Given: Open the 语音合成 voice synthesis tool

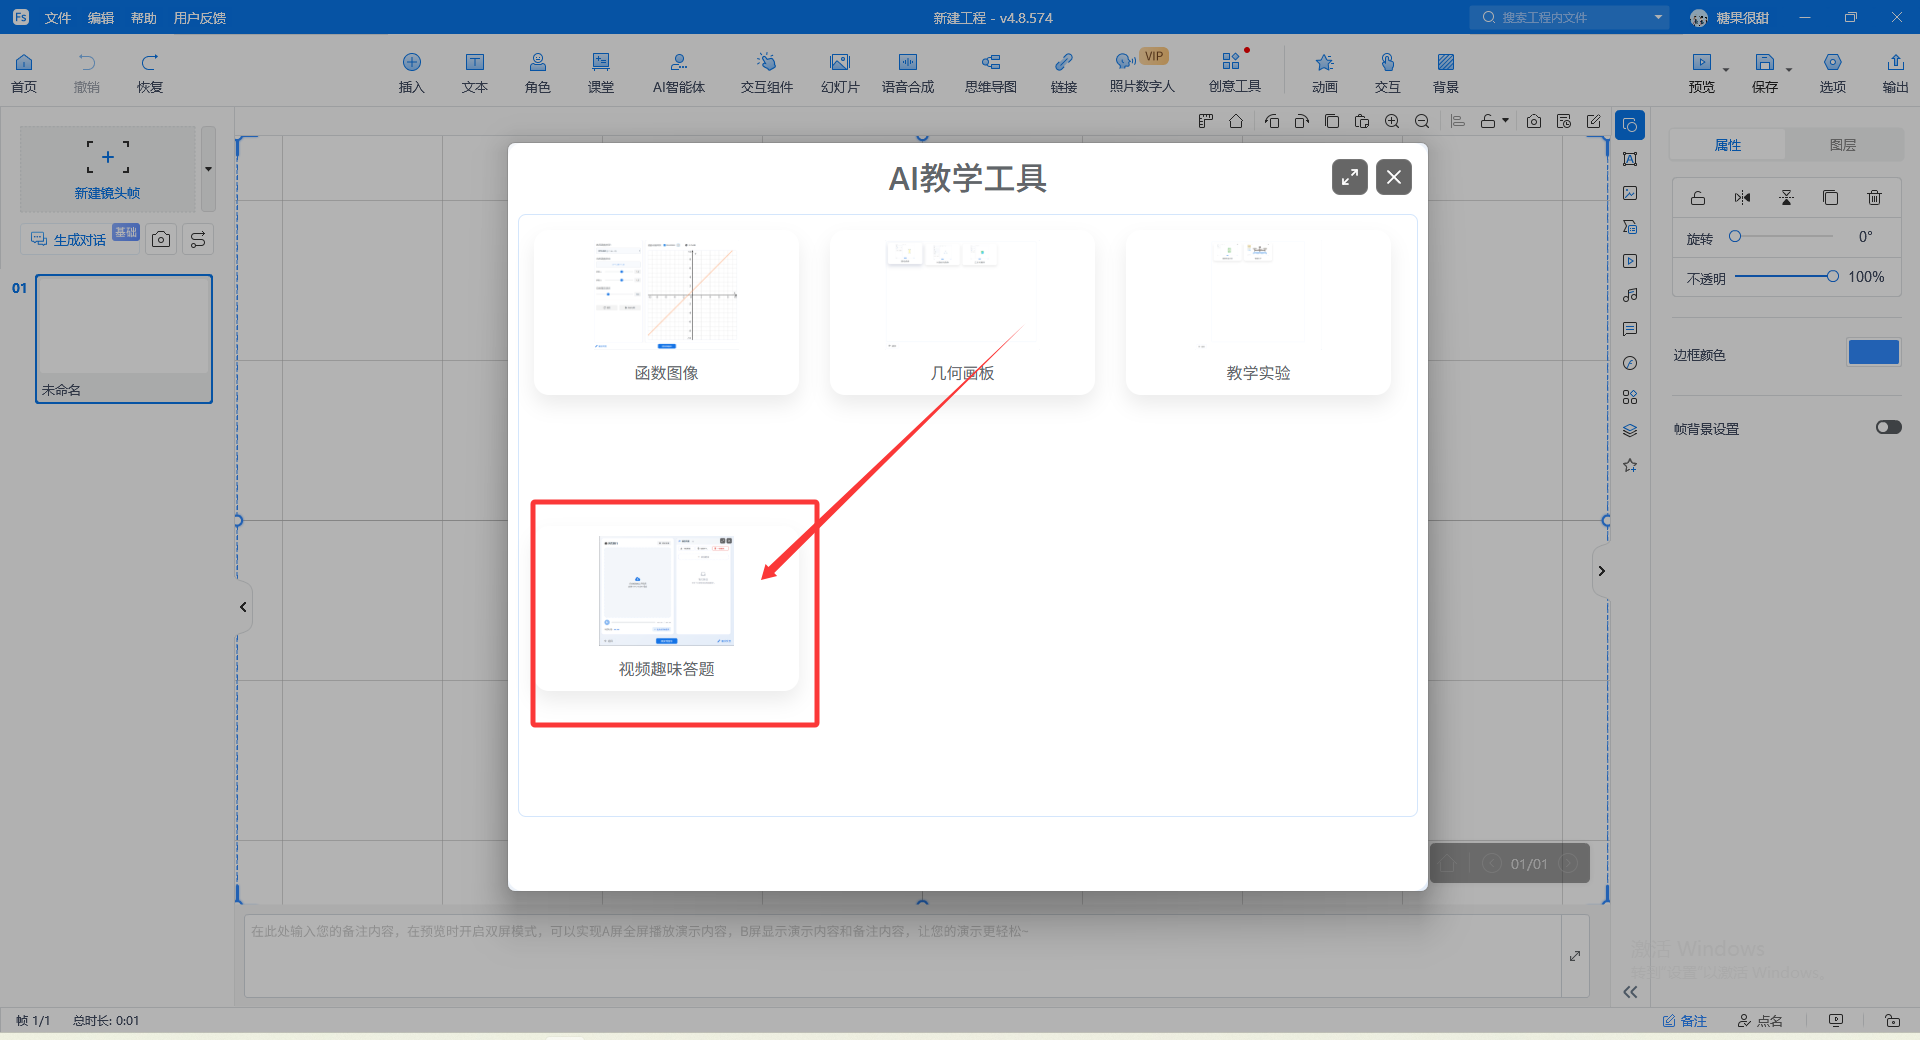Looking at the screenshot, I should (x=907, y=72).
